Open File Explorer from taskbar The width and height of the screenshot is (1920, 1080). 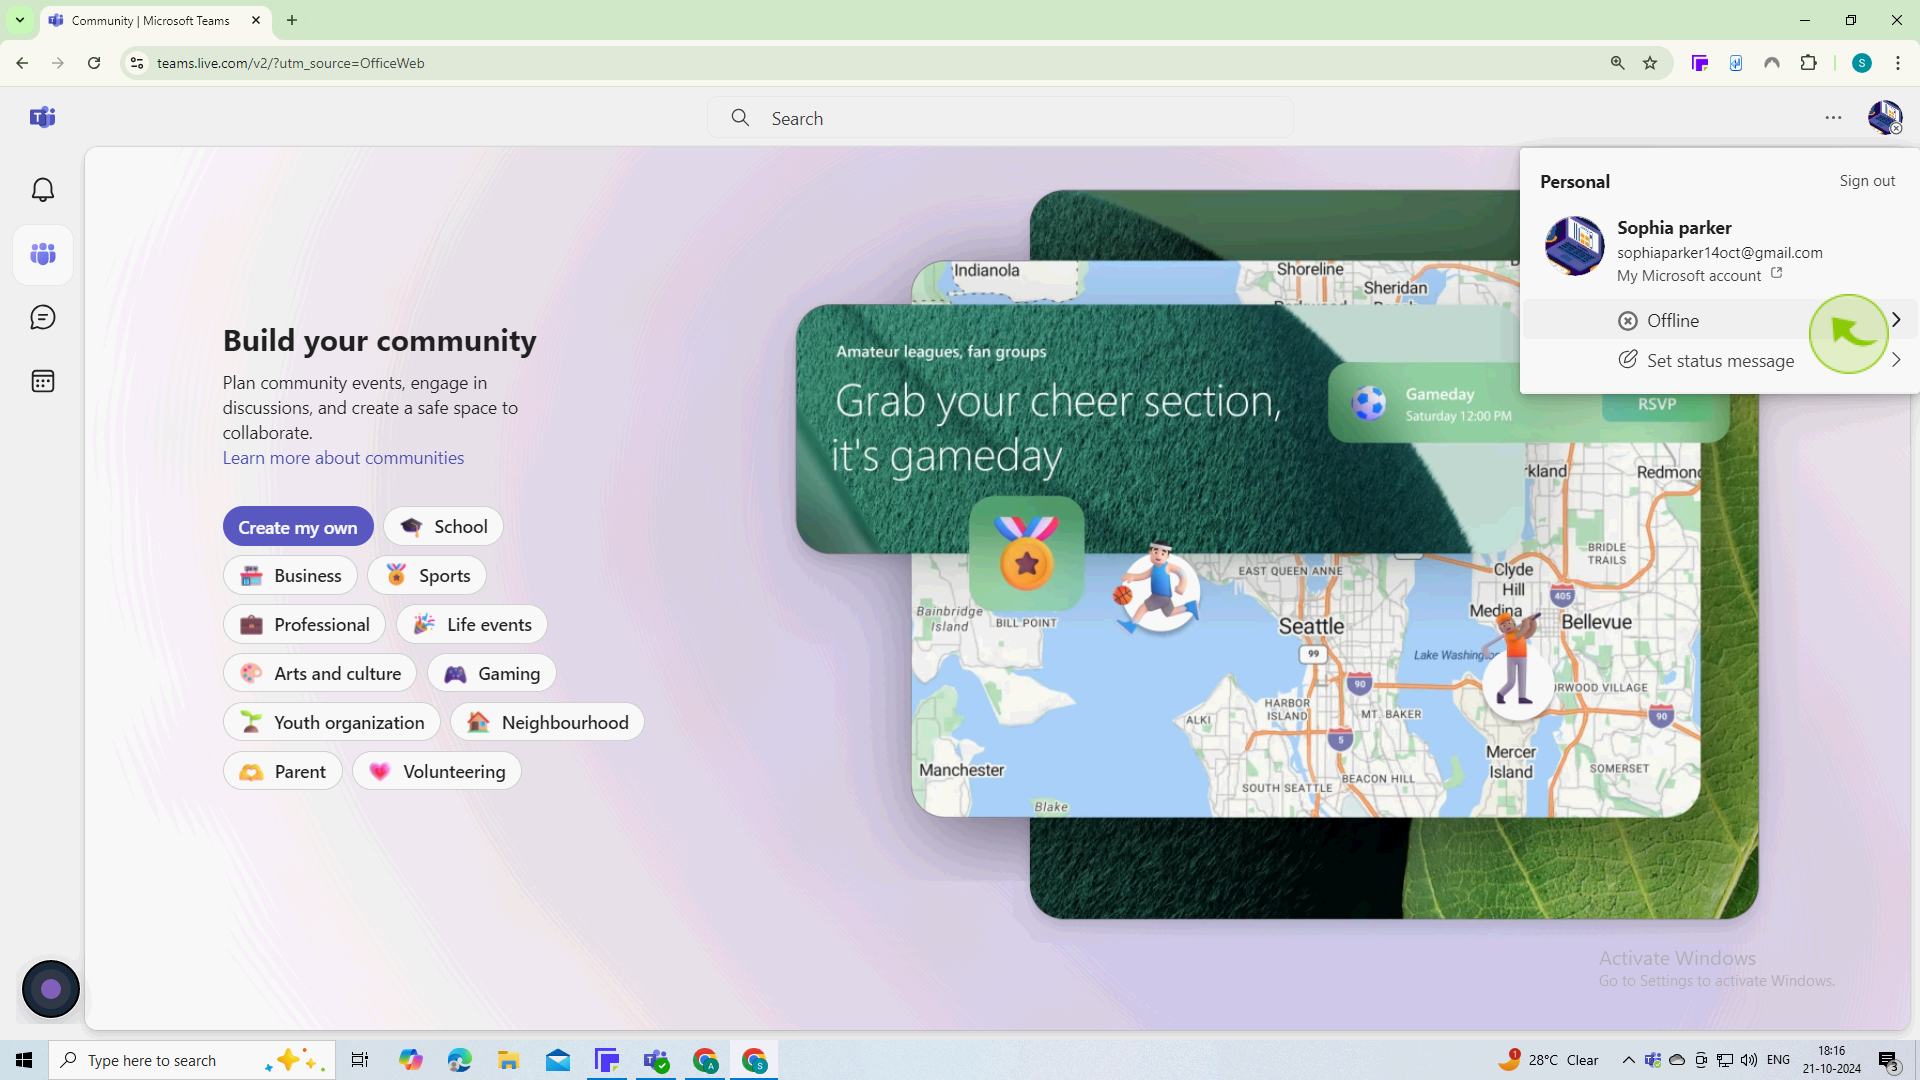[x=509, y=1060]
